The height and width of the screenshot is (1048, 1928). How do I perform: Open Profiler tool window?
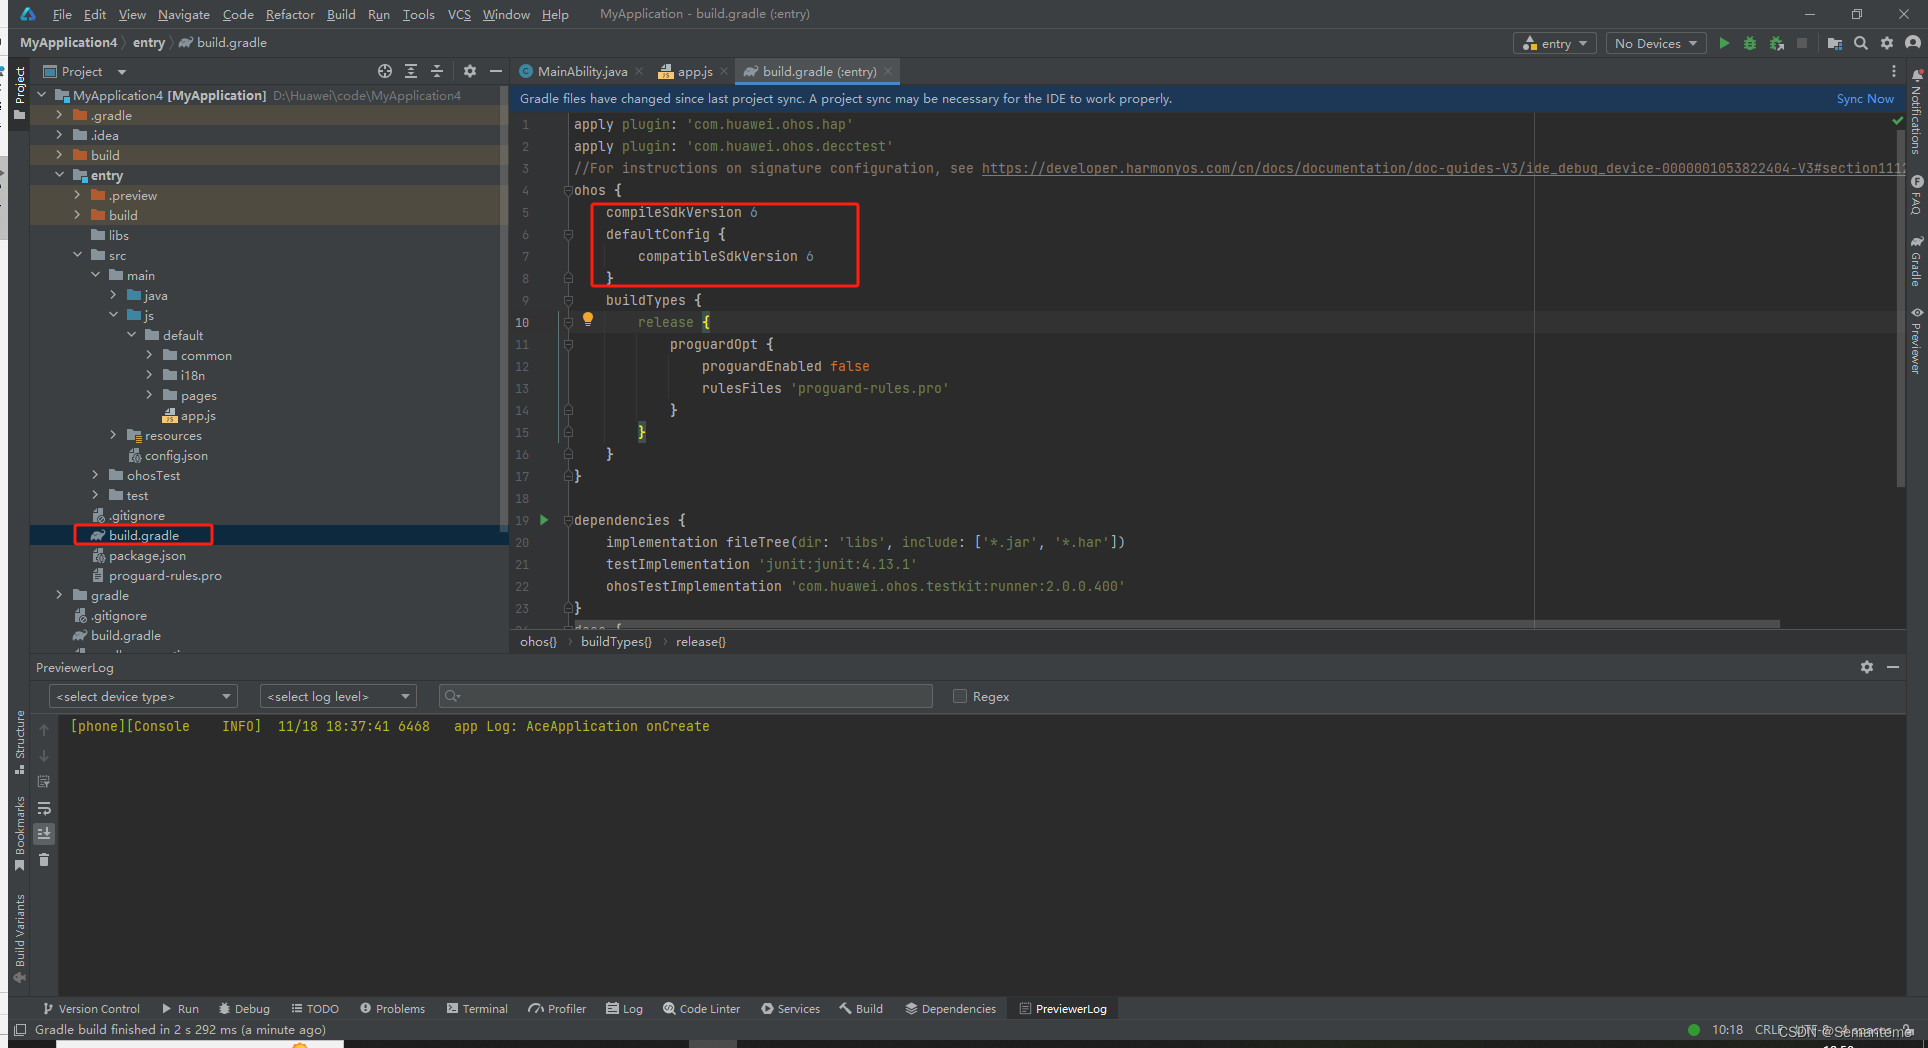[557, 1008]
